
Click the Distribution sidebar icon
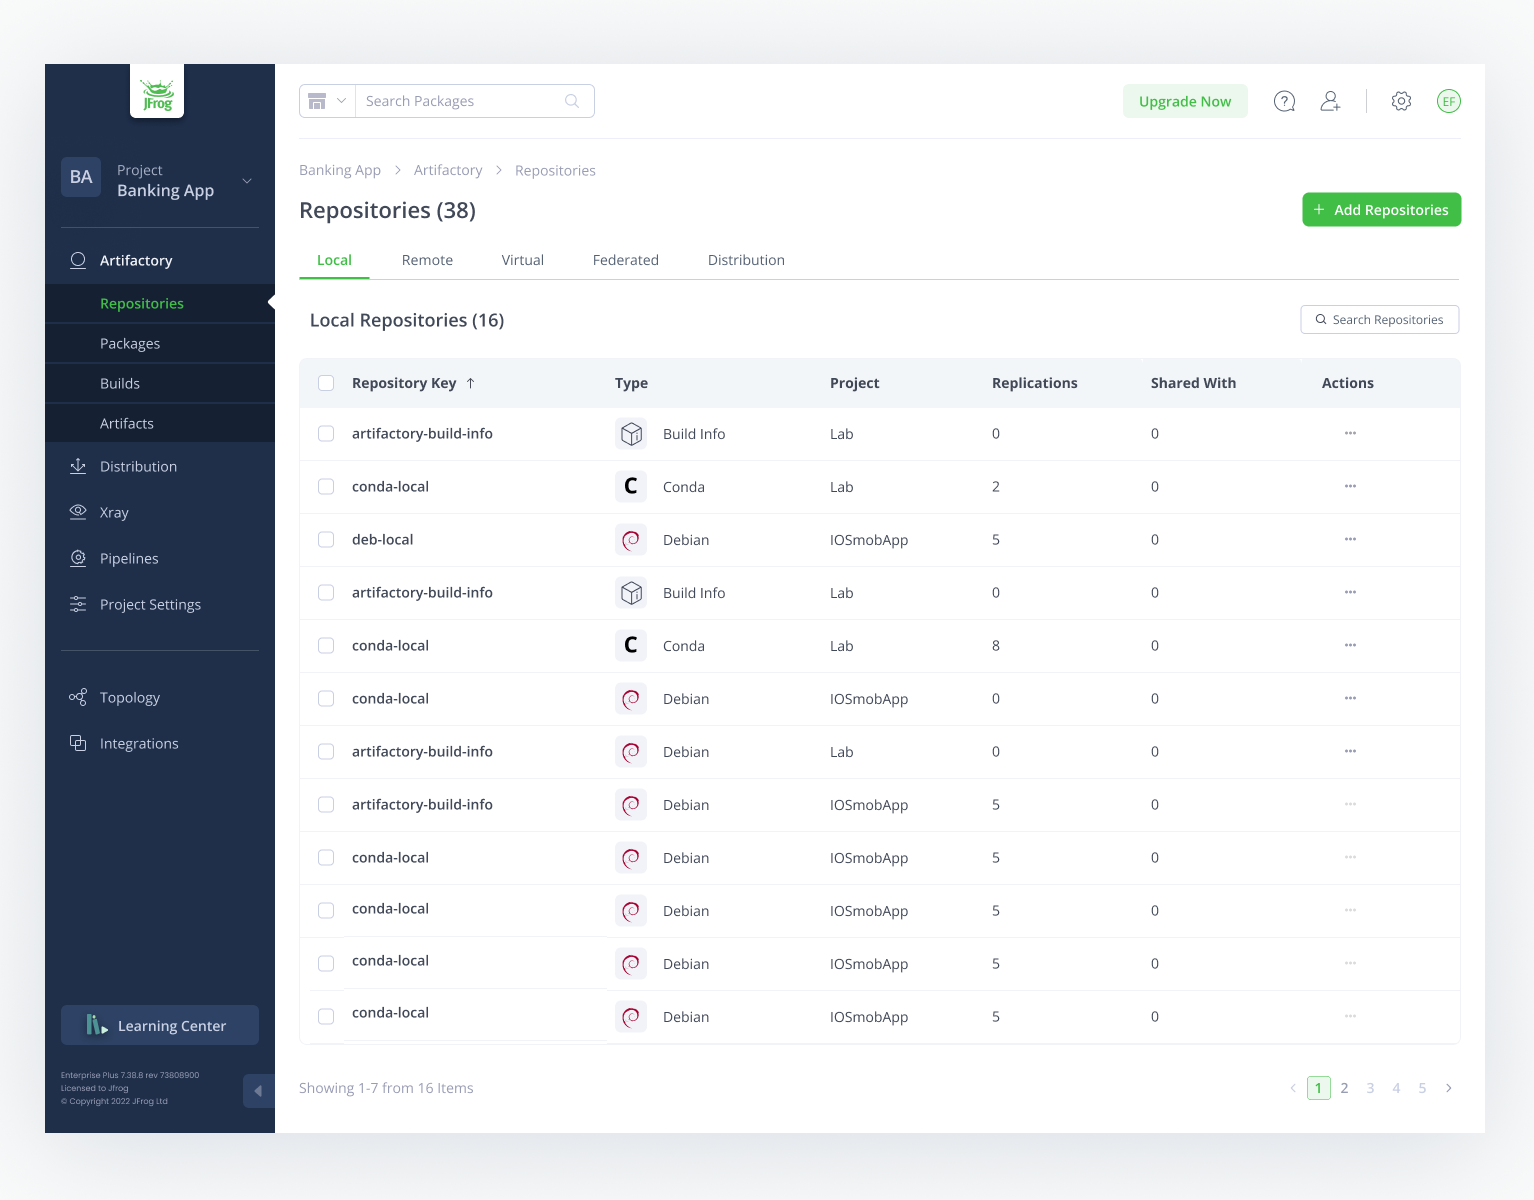[x=78, y=466]
